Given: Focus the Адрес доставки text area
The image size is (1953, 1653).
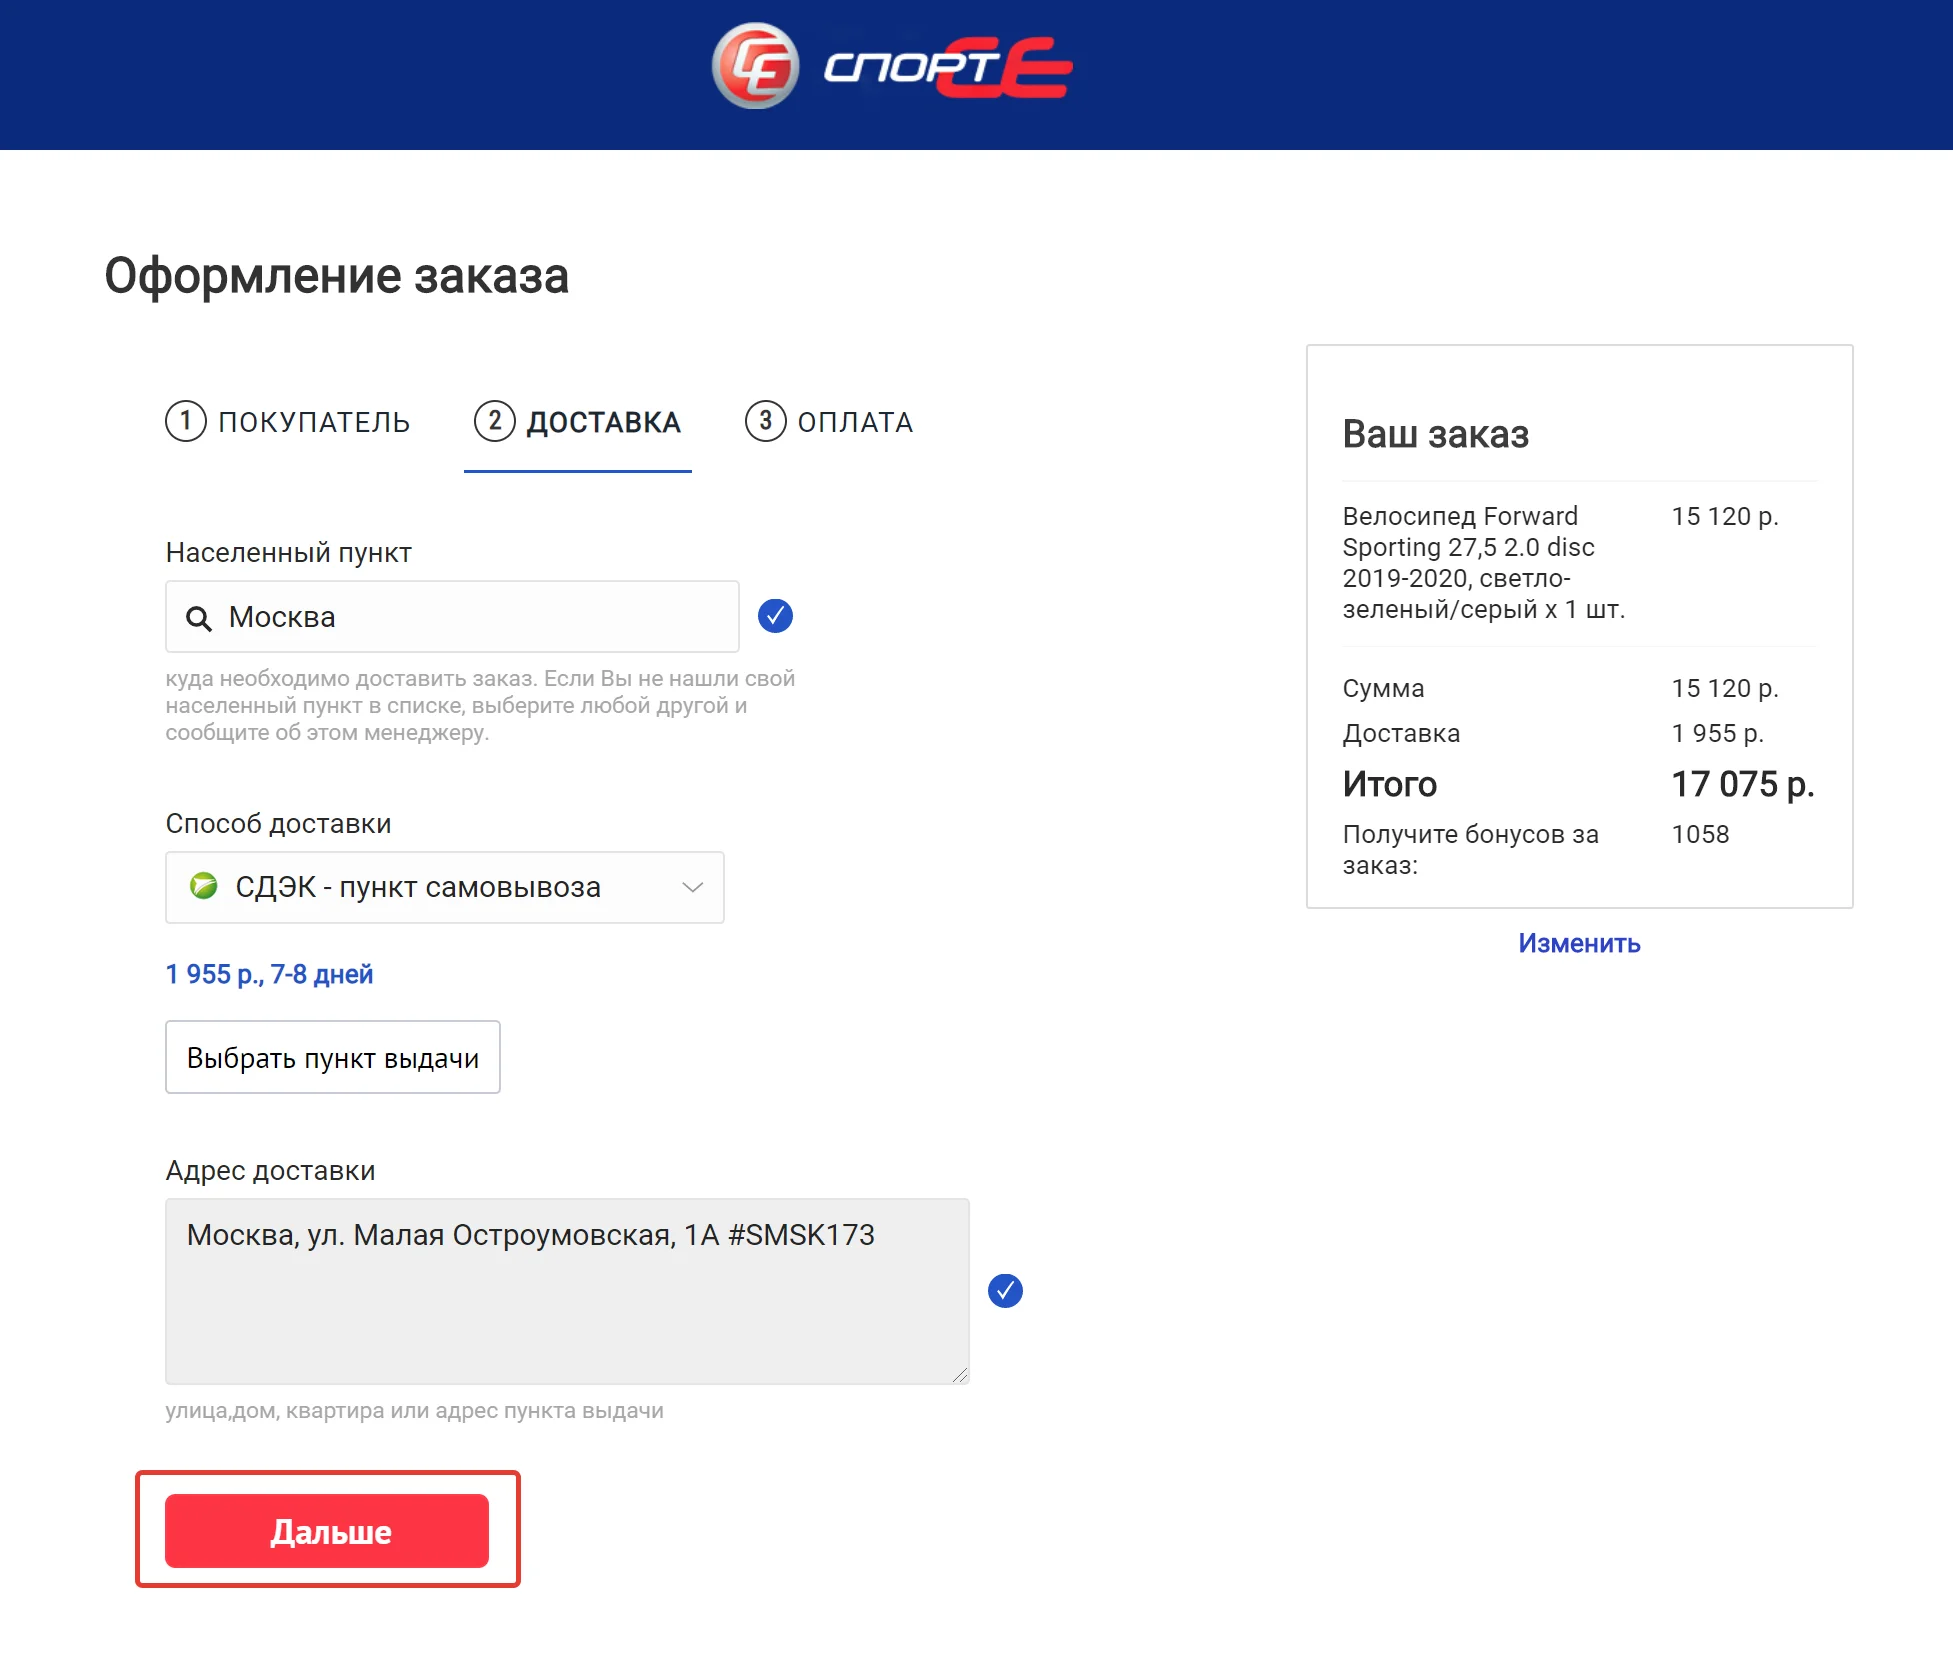Looking at the screenshot, I should [x=566, y=1300].
